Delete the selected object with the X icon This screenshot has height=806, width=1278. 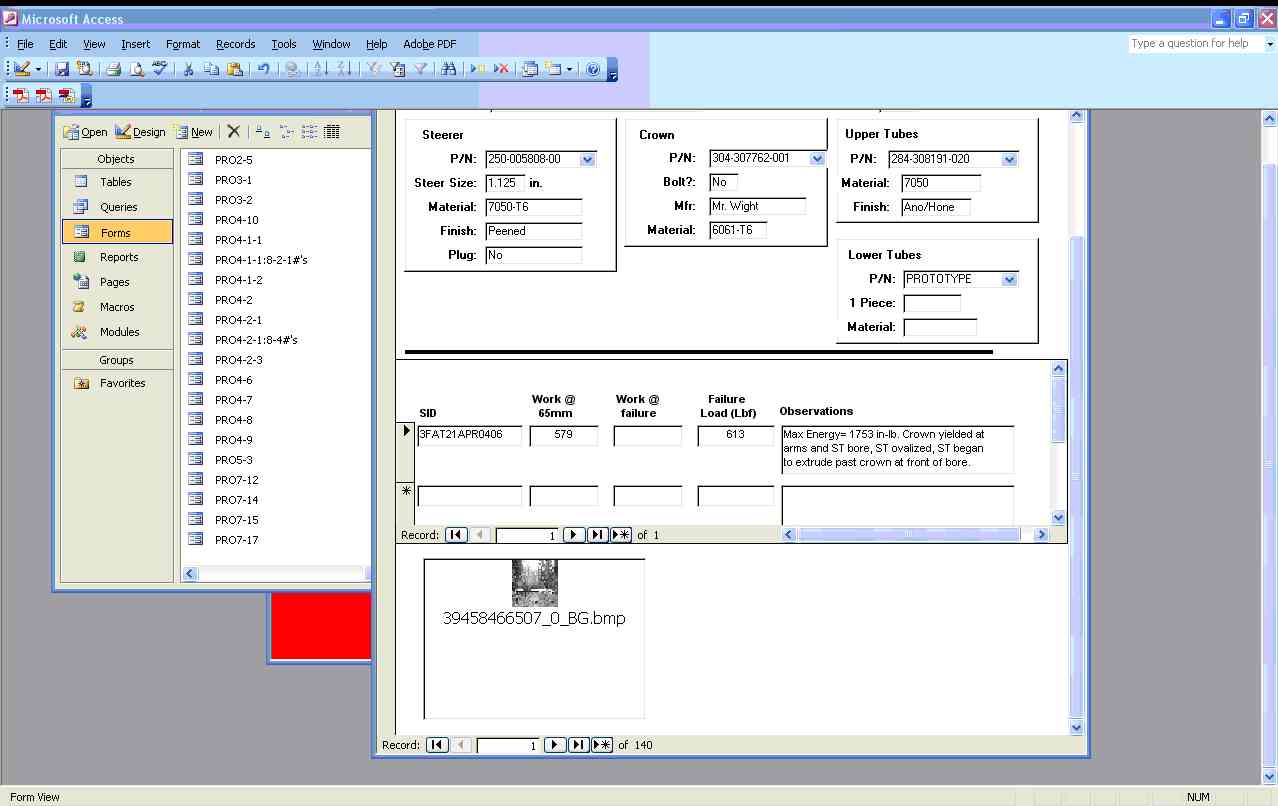click(x=234, y=132)
